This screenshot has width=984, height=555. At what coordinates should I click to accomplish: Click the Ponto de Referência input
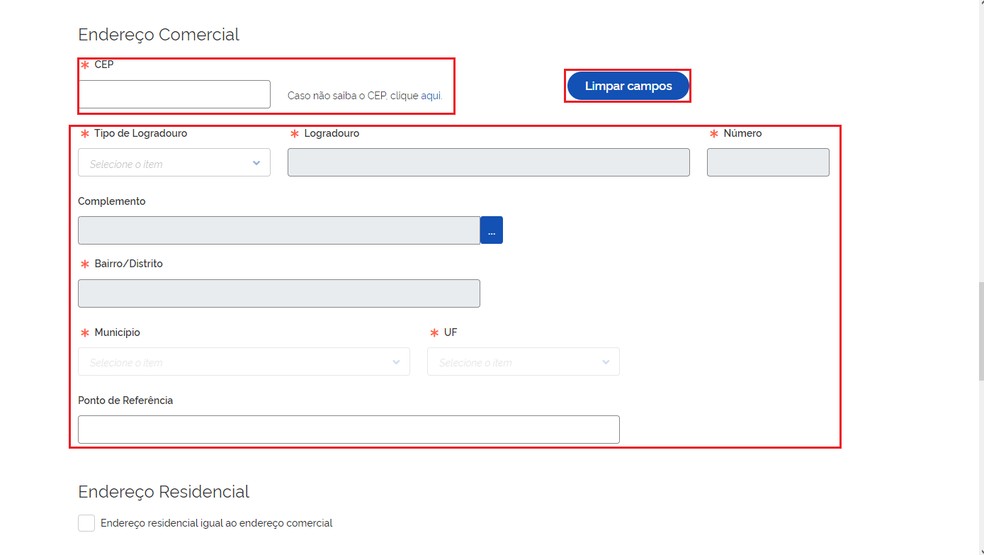pyautogui.click(x=348, y=429)
